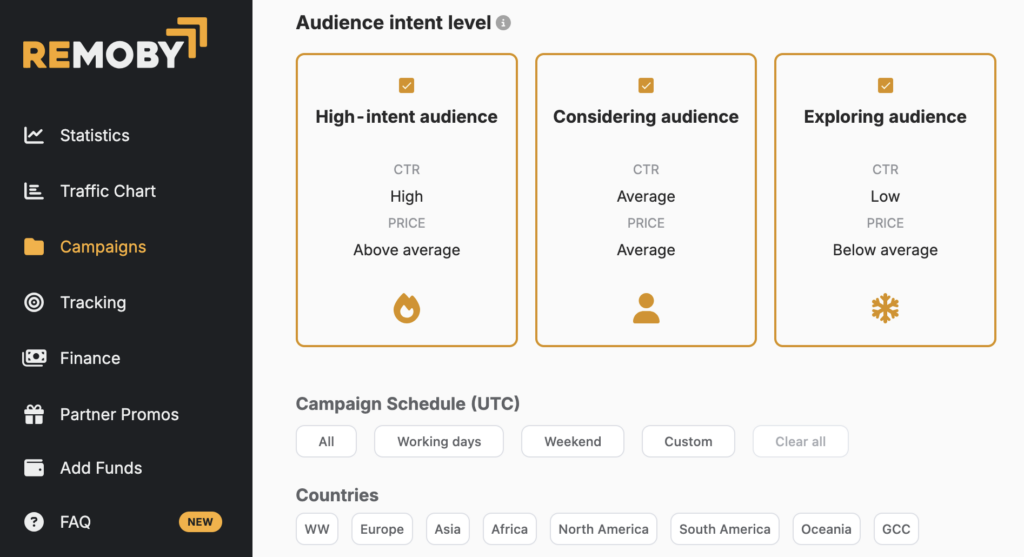The image size is (1024, 557).
Task: Click the Finance money icon
Action: (34, 358)
